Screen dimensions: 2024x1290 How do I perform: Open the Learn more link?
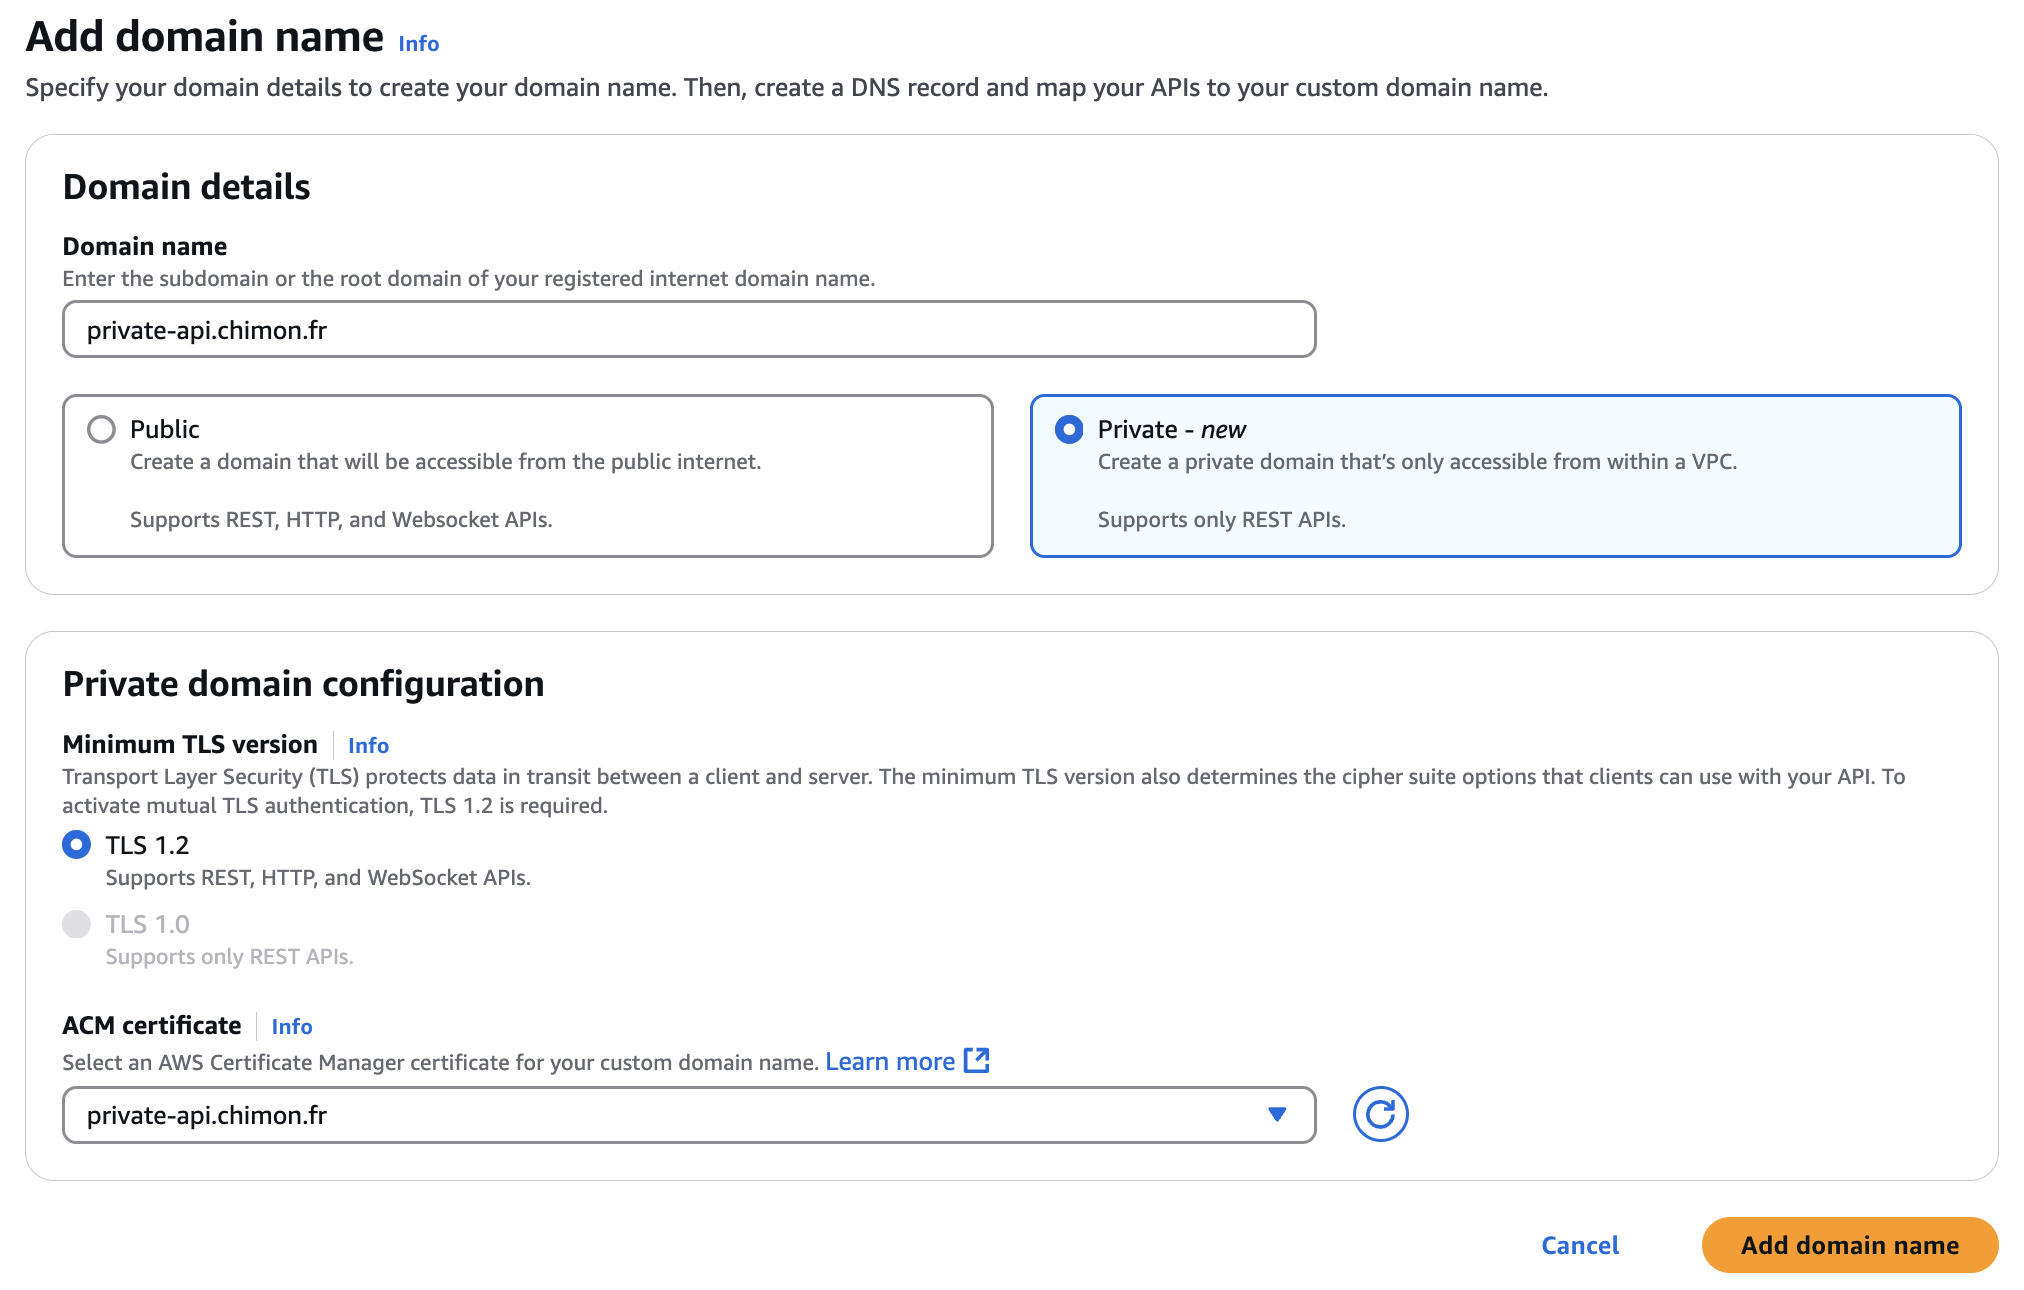(891, 1060)
